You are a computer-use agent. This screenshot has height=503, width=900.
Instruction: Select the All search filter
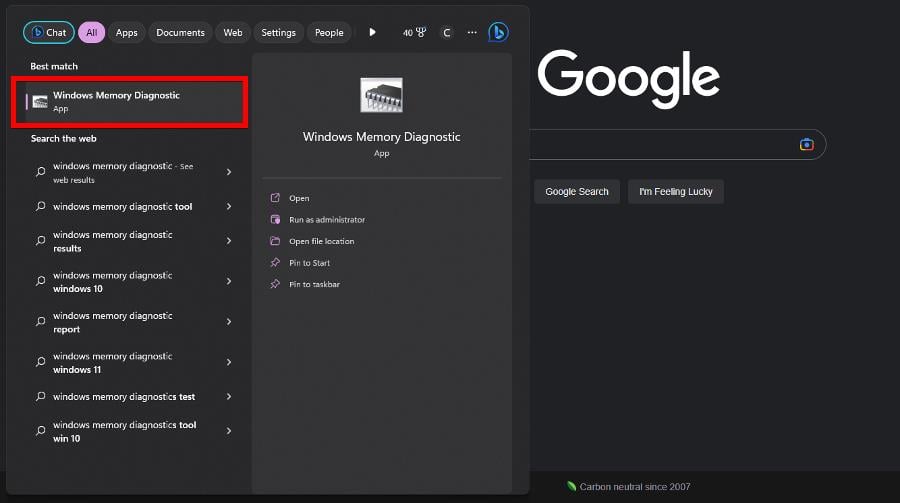[x=92, y=33]
